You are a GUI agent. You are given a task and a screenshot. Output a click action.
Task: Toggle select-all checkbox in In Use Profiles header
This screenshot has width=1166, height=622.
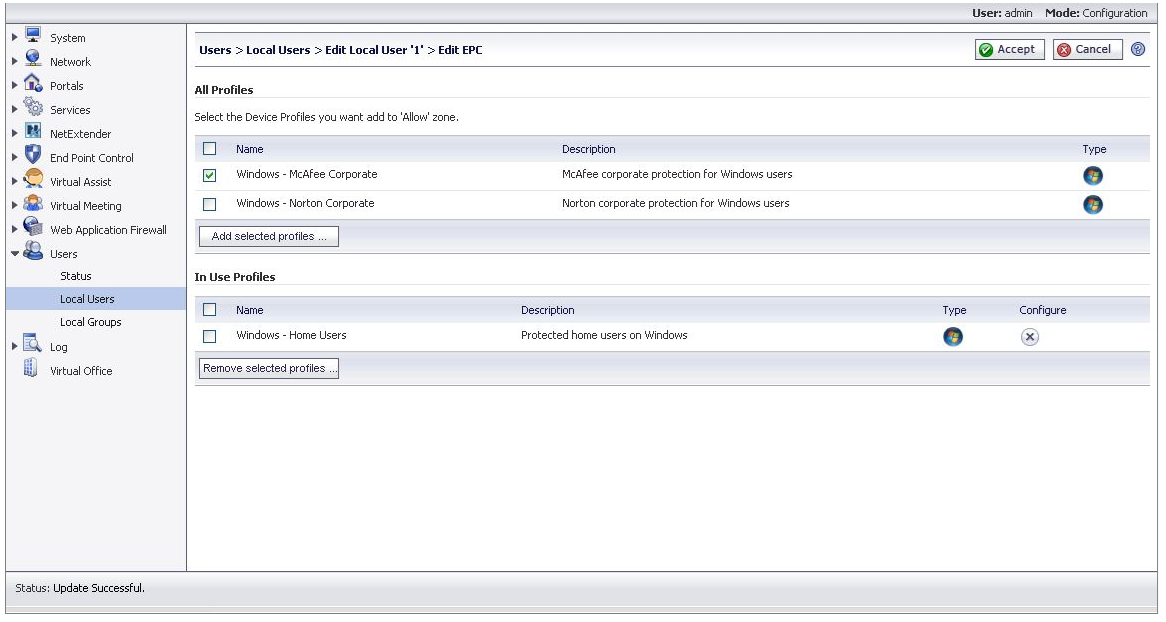point(210,310)
